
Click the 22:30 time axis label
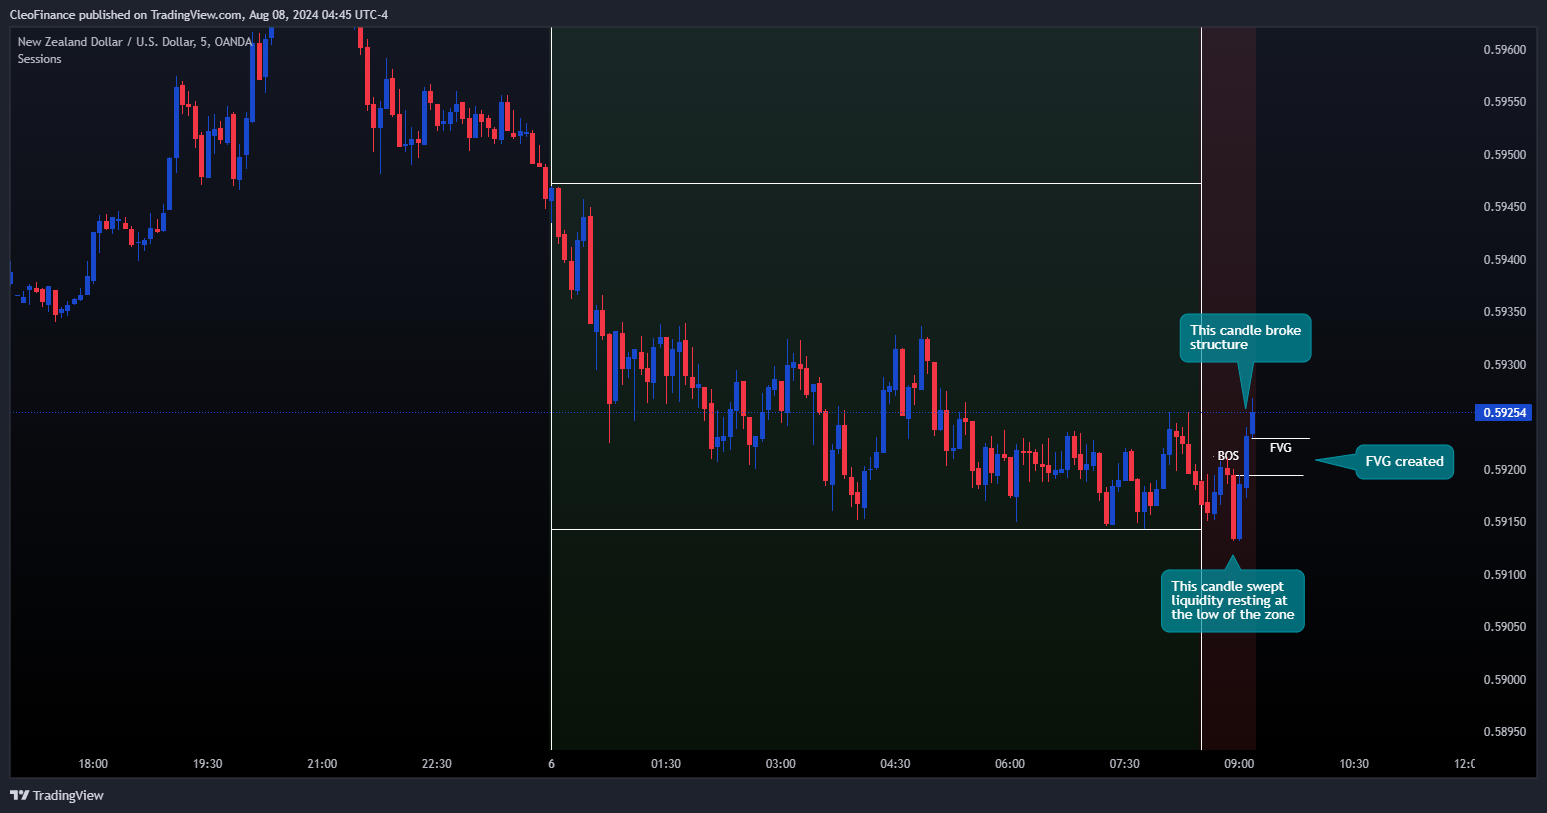coord(436,764)
